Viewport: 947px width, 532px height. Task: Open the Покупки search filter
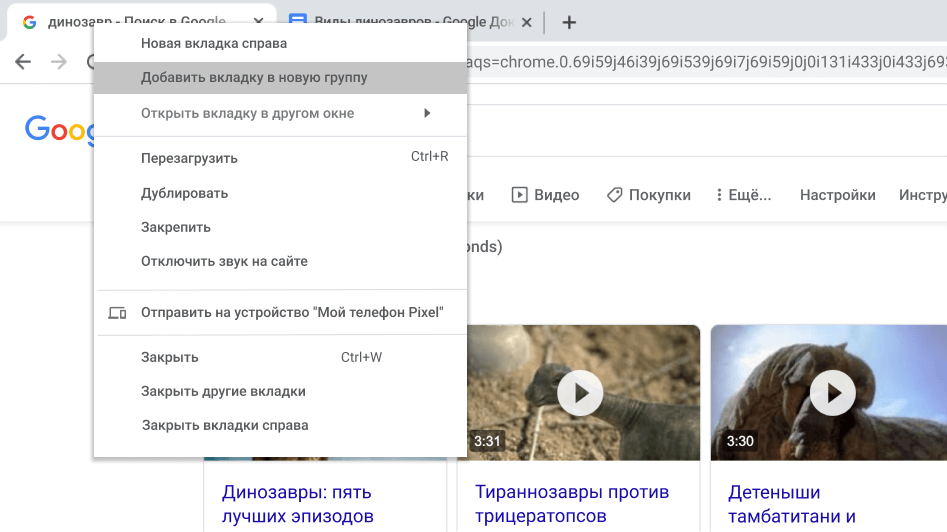[648, 195]
